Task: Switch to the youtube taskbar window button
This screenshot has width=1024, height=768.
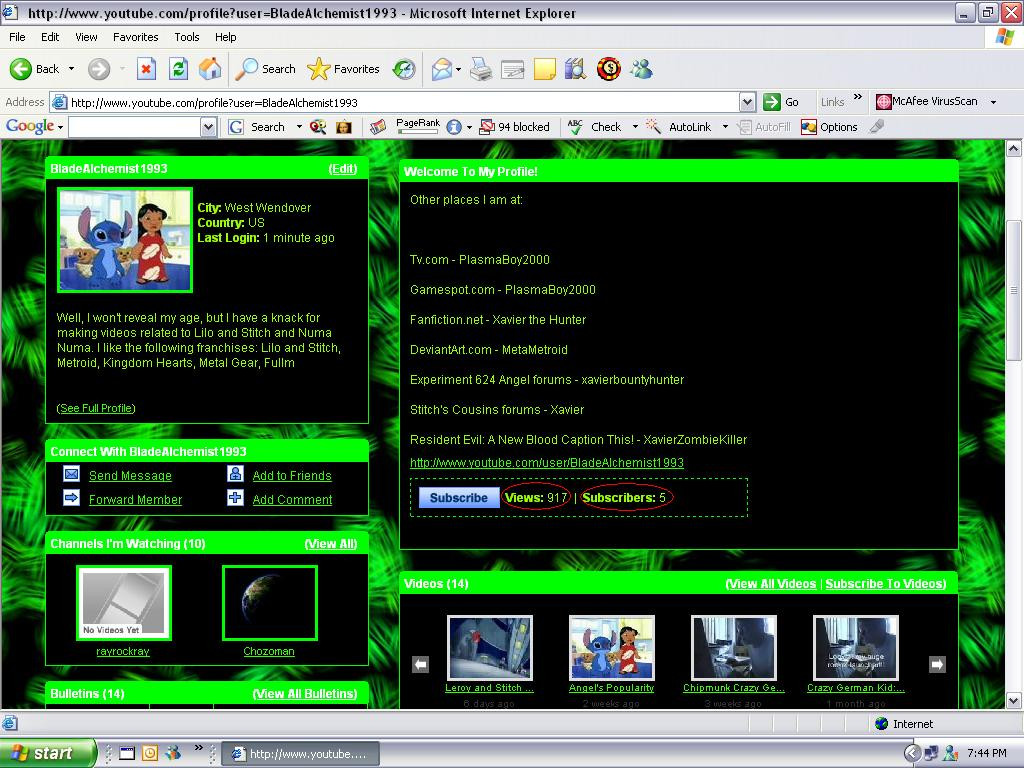Action: click(300, 754)
